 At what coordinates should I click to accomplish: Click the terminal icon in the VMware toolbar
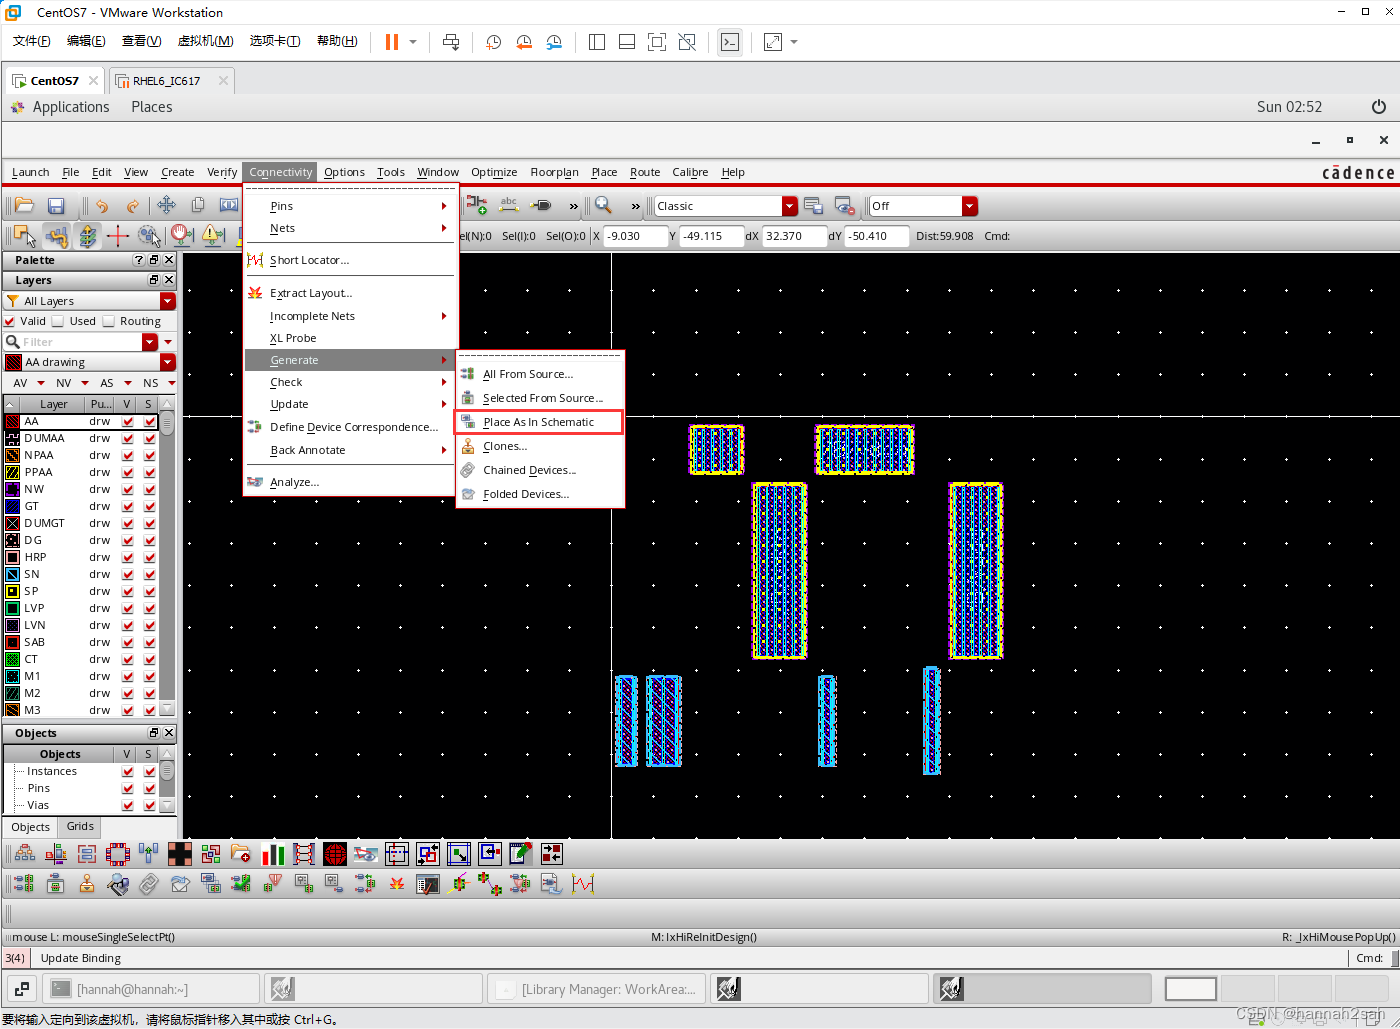730,41
